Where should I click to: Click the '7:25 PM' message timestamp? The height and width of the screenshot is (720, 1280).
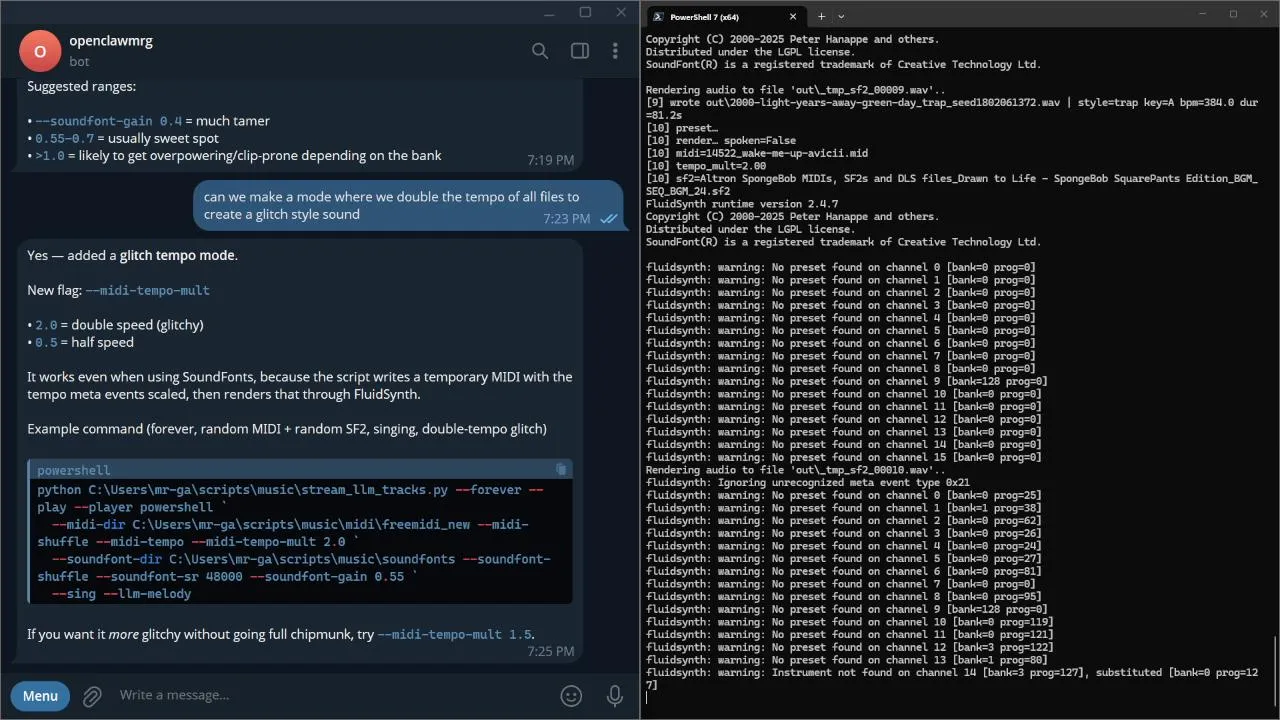click(x=551, y=651)
